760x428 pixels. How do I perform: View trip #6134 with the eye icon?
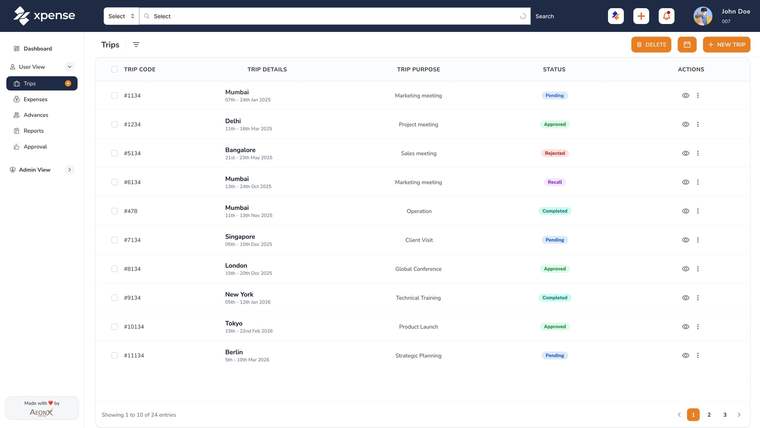click(685, 182)
